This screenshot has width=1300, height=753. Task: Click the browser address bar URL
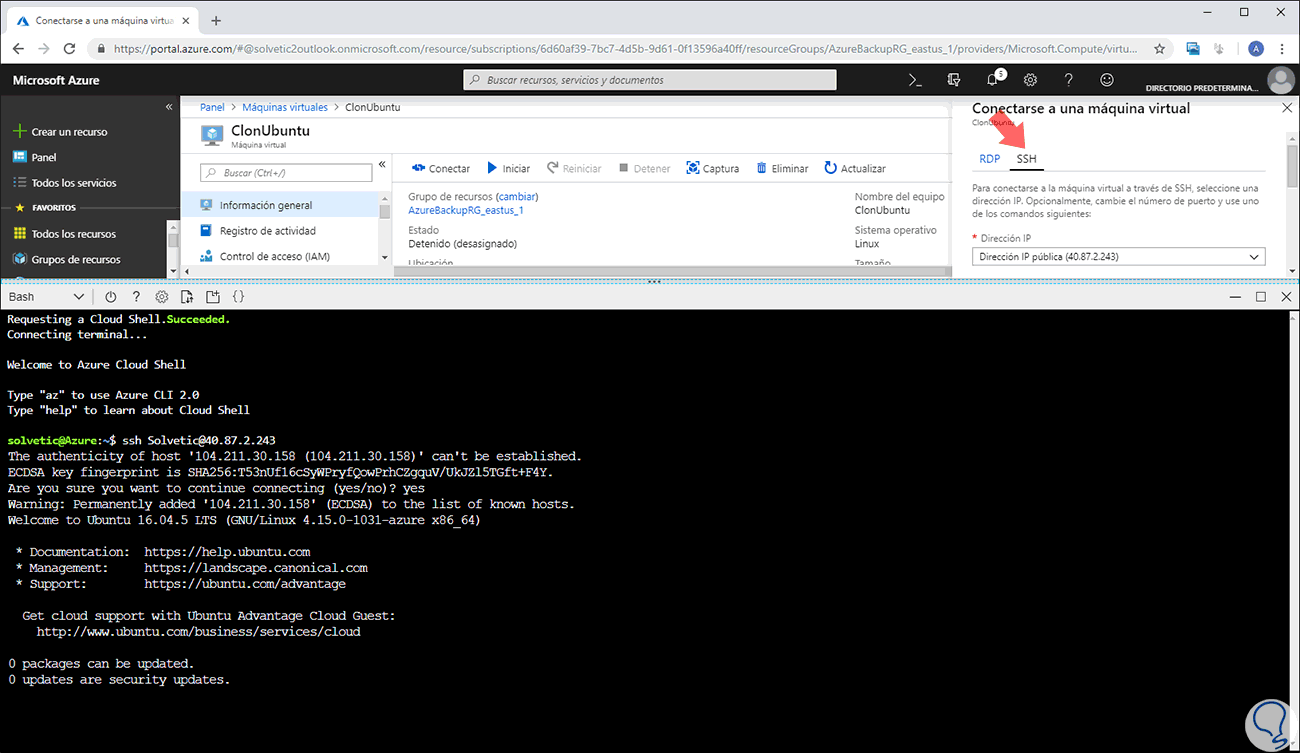pos(626,48)
